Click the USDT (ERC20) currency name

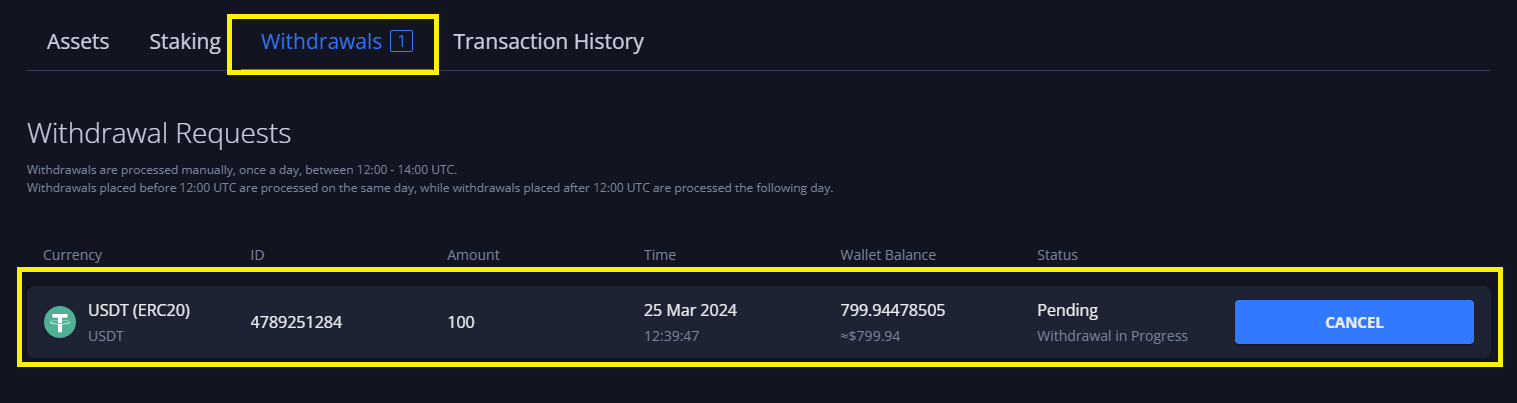point(139,310)
